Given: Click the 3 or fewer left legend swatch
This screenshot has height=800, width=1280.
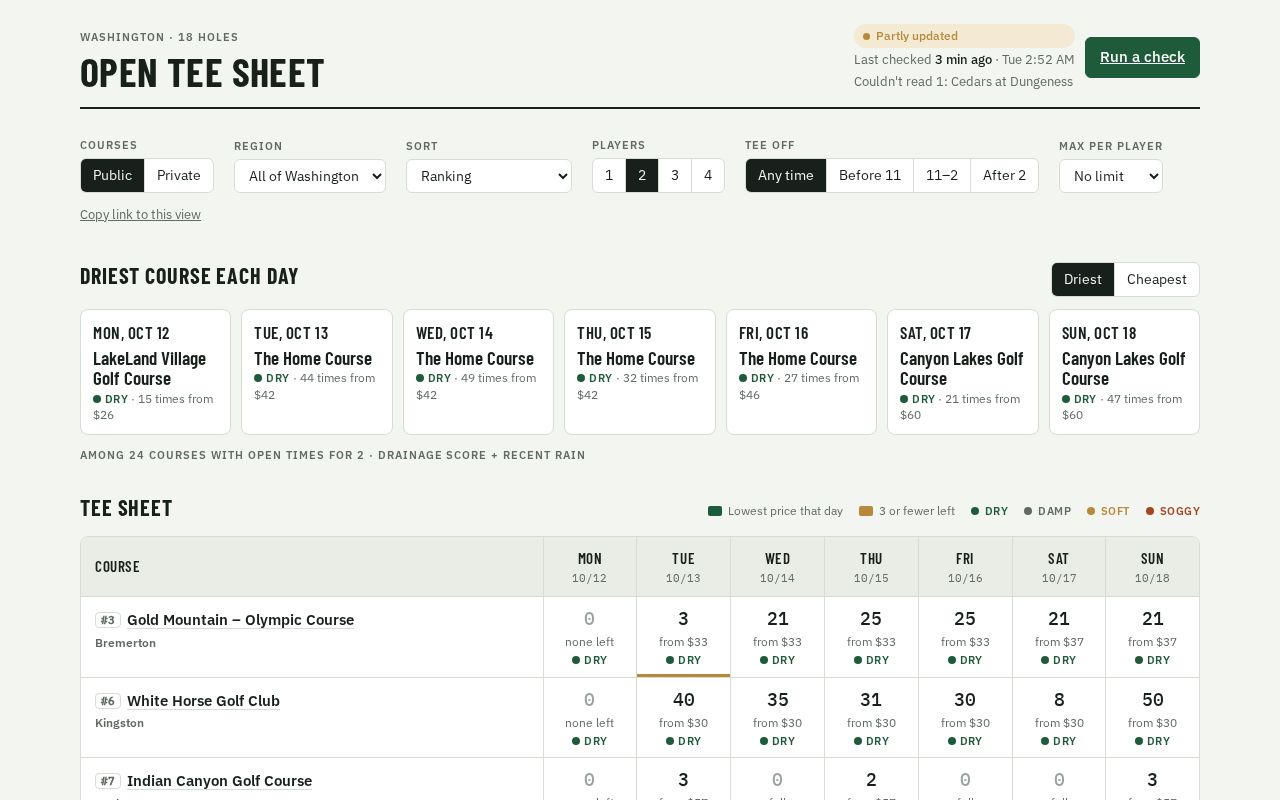Looking at the screenshot, I should click(866, 511).
